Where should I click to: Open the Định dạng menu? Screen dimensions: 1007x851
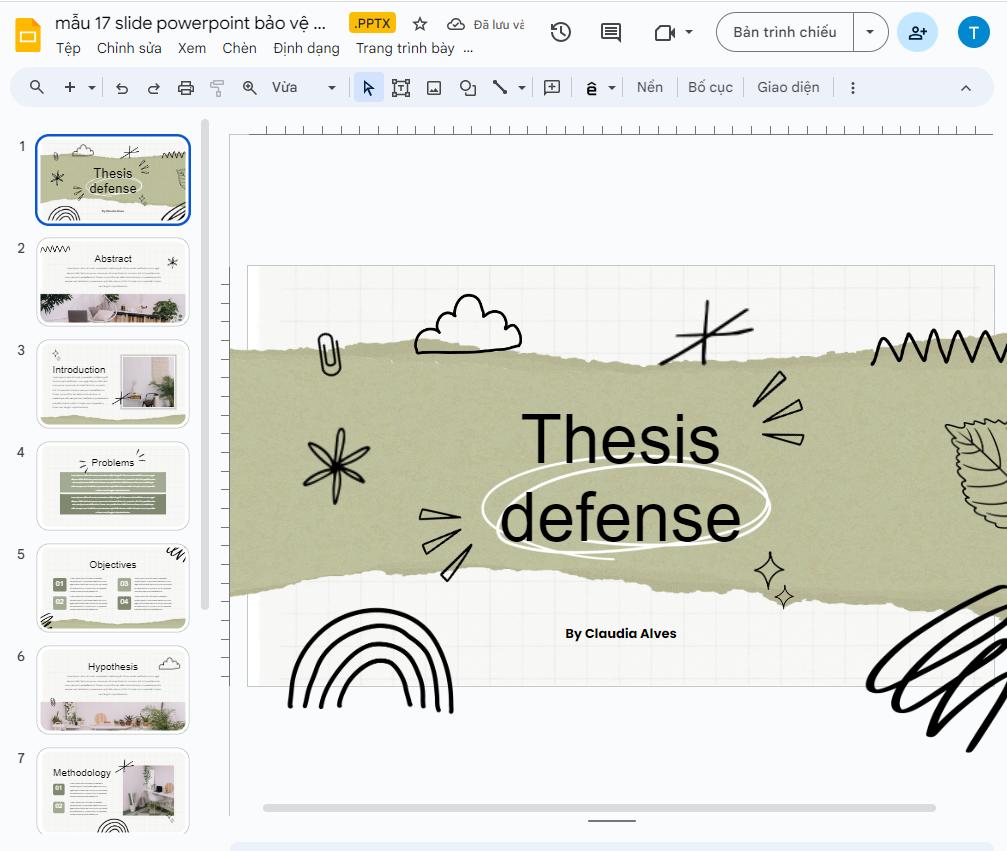click(306, 47)
